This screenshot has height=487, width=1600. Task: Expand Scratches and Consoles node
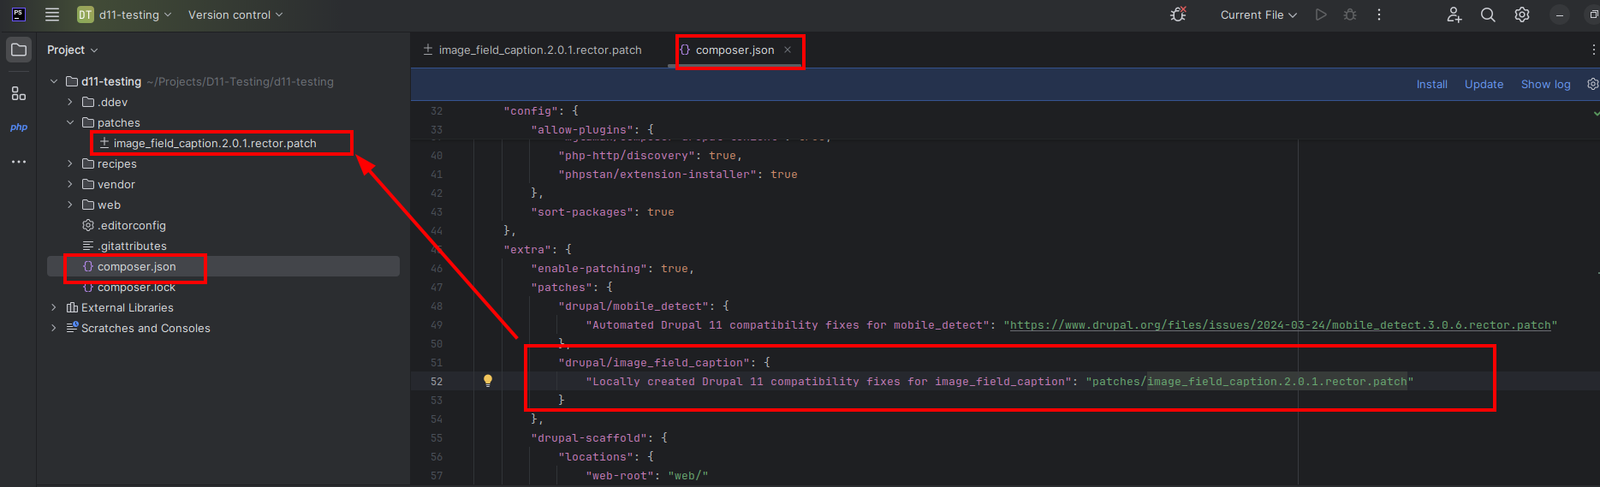[54, 328]
